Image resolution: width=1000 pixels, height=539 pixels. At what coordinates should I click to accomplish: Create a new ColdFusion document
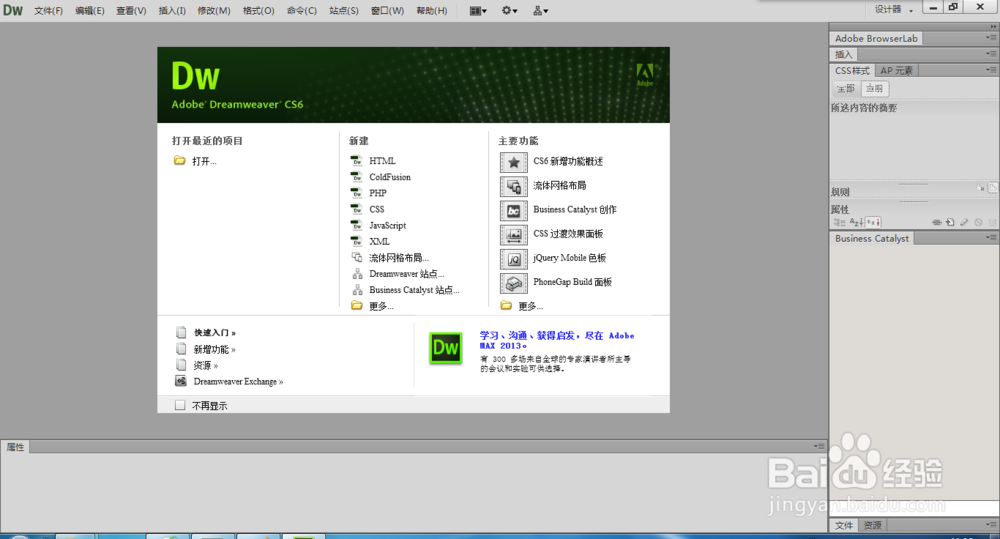point(390,177)
